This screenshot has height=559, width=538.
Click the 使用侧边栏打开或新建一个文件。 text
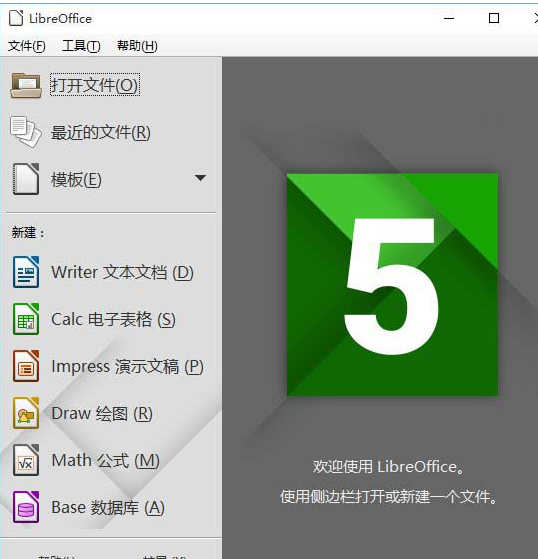pyautogui.click(x=388, y=497)
